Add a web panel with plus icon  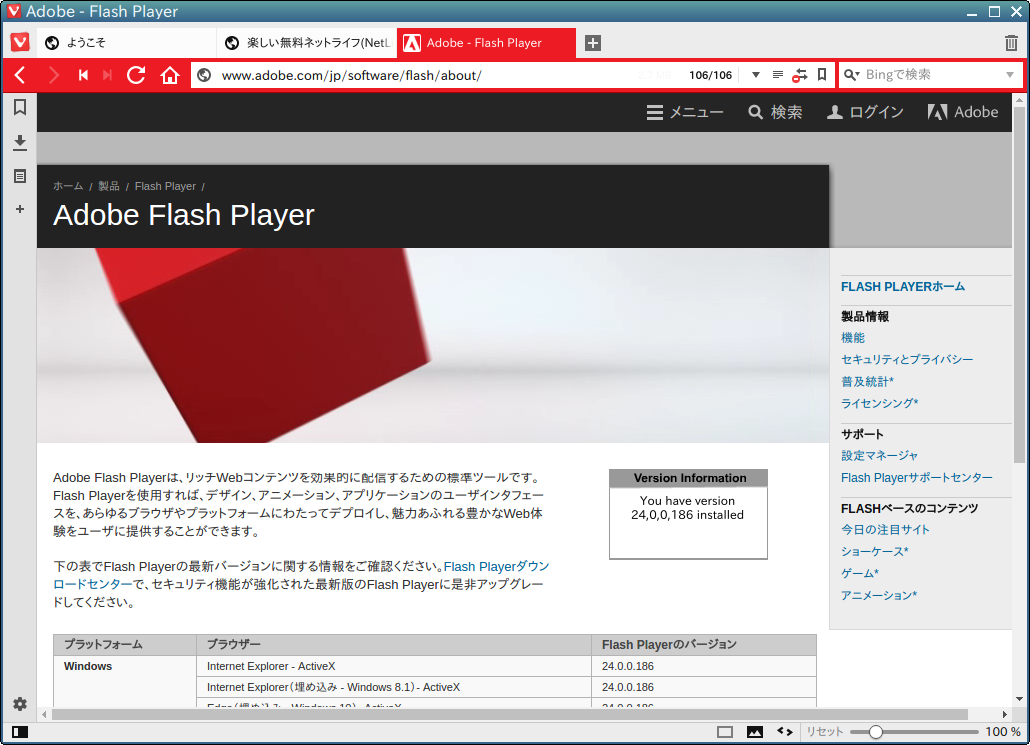(x=20, y=209)
